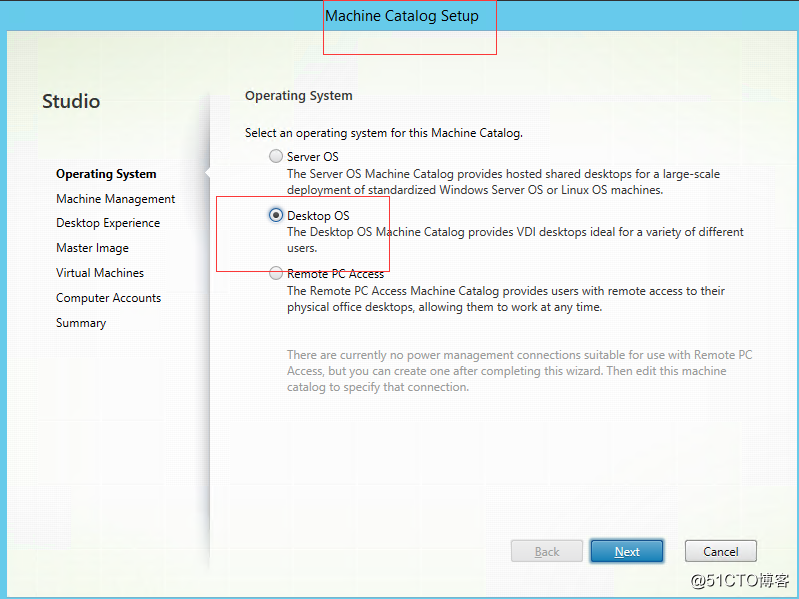Image resolution: width=799 pixels, height=599 pixels.
Task: Select the Desktop OS radio button
Action: (x=276, y=215)
